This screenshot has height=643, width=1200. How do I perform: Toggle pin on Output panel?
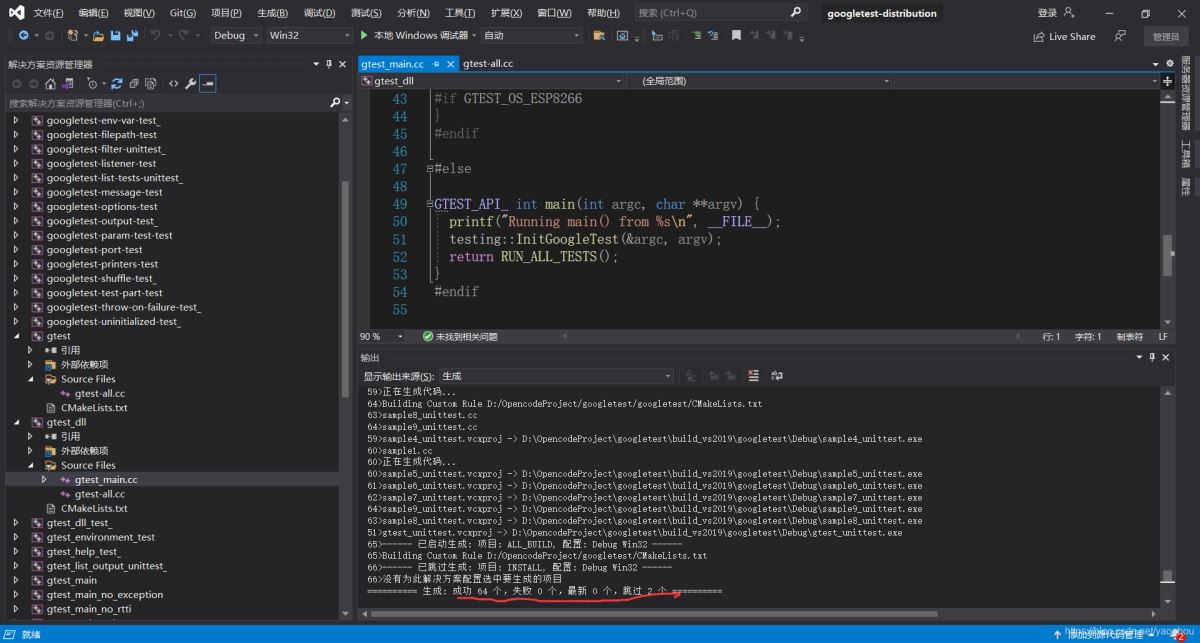tap(1152, 357)
